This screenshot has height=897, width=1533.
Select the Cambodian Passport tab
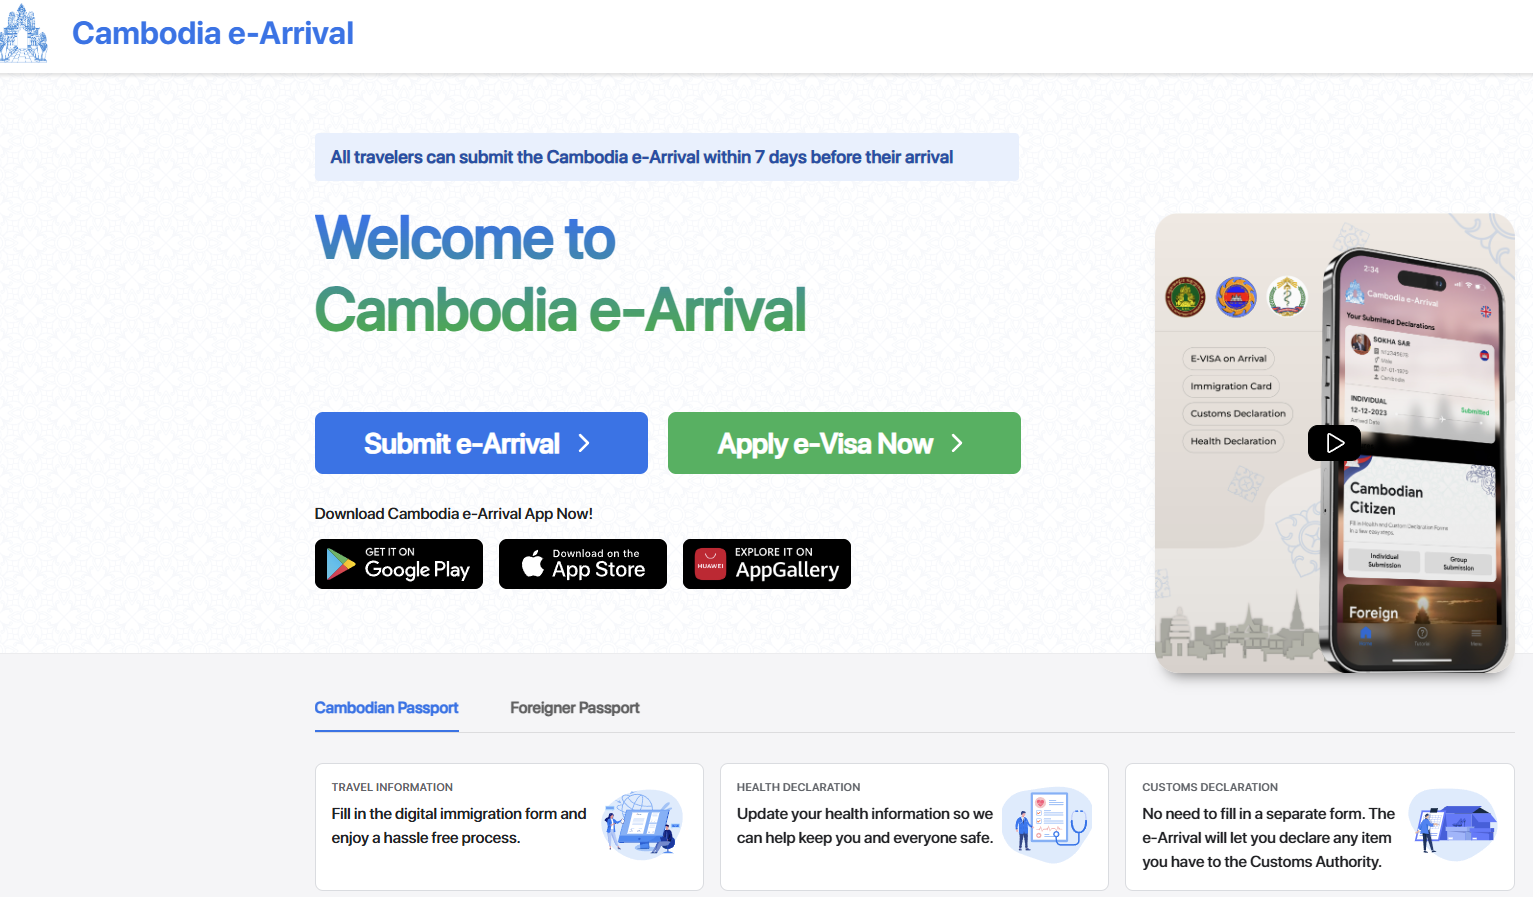[386, 708]
